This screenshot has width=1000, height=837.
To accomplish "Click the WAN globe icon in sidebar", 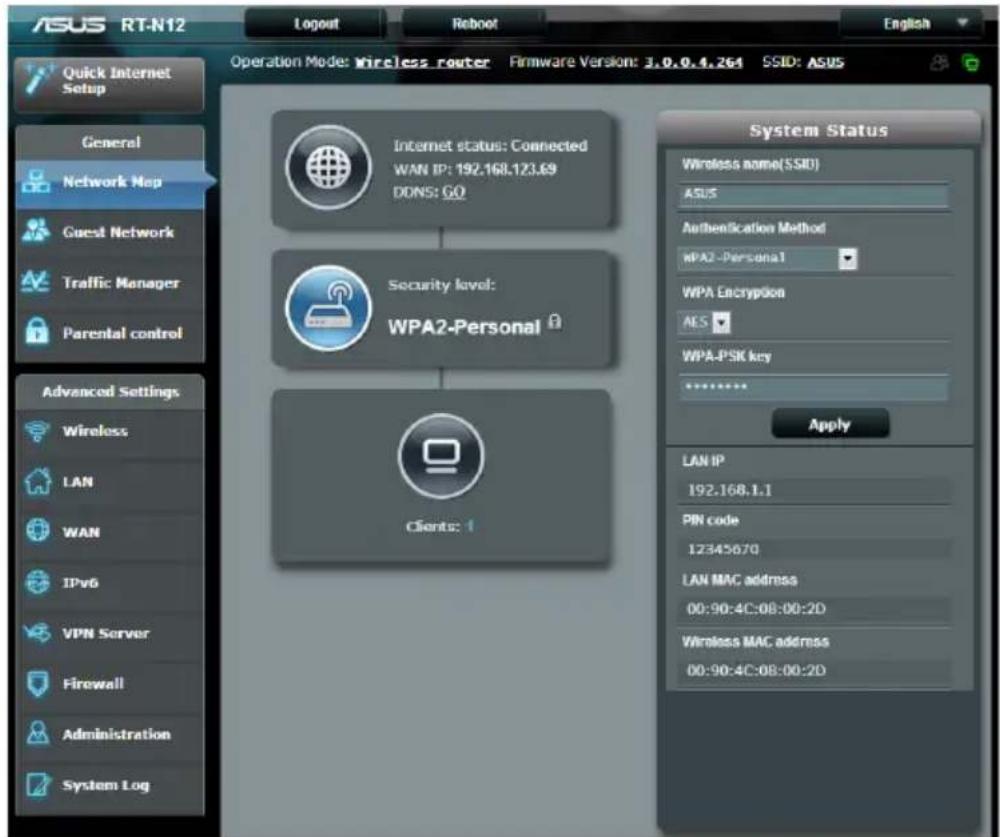I will 37,531.
